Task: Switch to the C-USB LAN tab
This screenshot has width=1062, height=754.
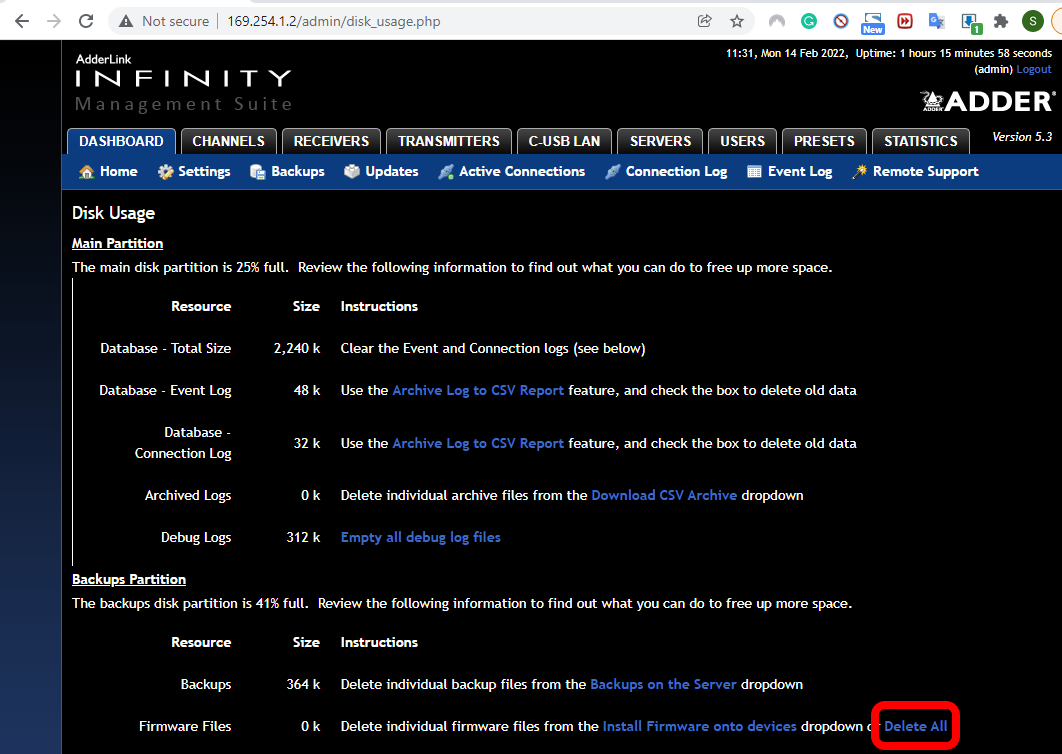Action: coord(564,142)
